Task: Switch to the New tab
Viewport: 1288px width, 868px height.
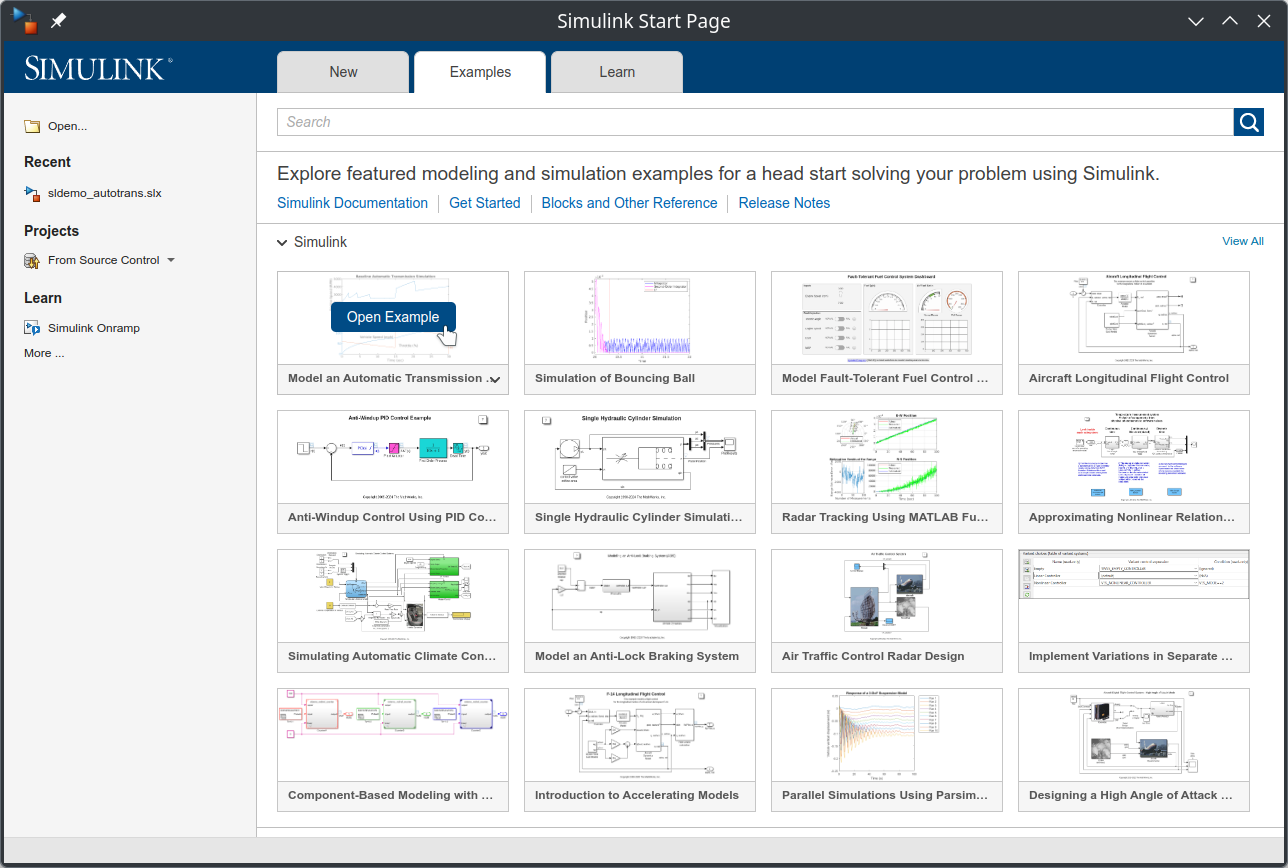Action: [x=343, y=72]
